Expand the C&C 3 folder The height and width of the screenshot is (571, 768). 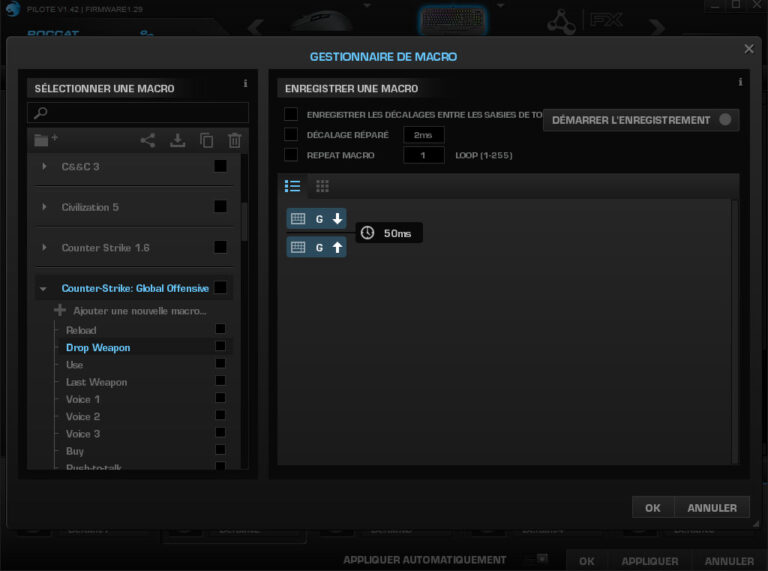pos(44,167)
